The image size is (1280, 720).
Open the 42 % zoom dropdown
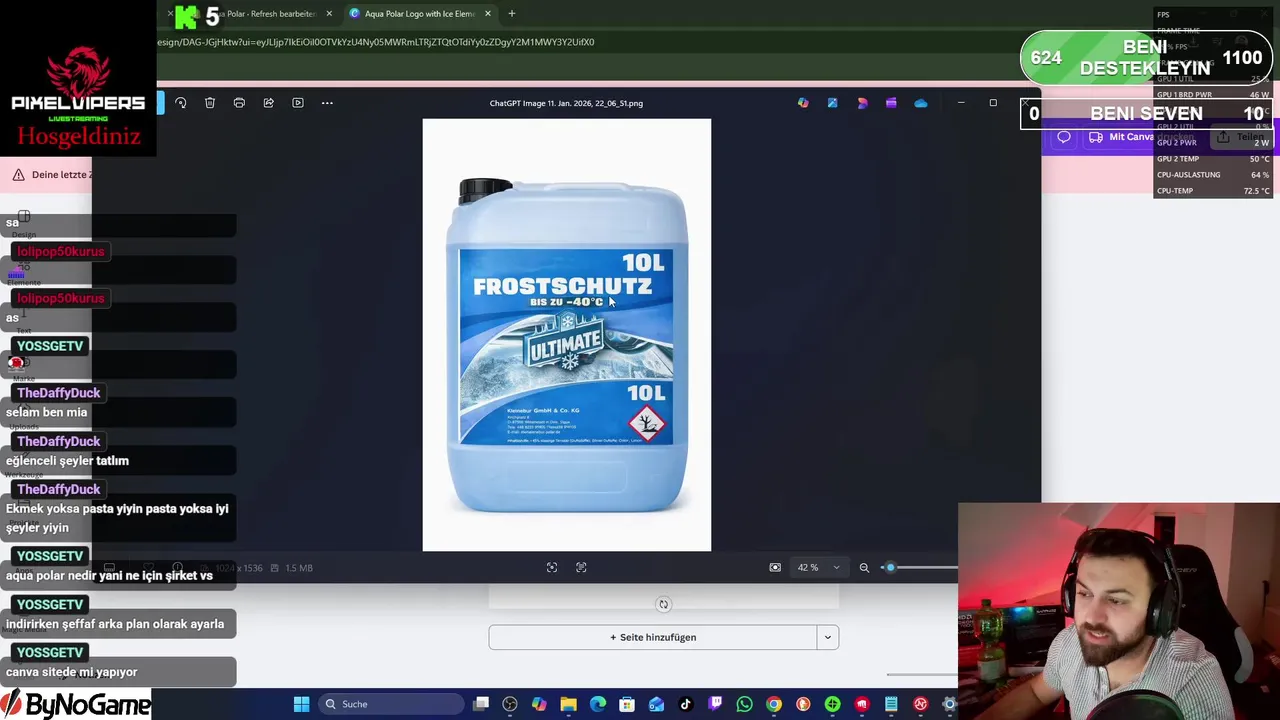click(818, 568)
